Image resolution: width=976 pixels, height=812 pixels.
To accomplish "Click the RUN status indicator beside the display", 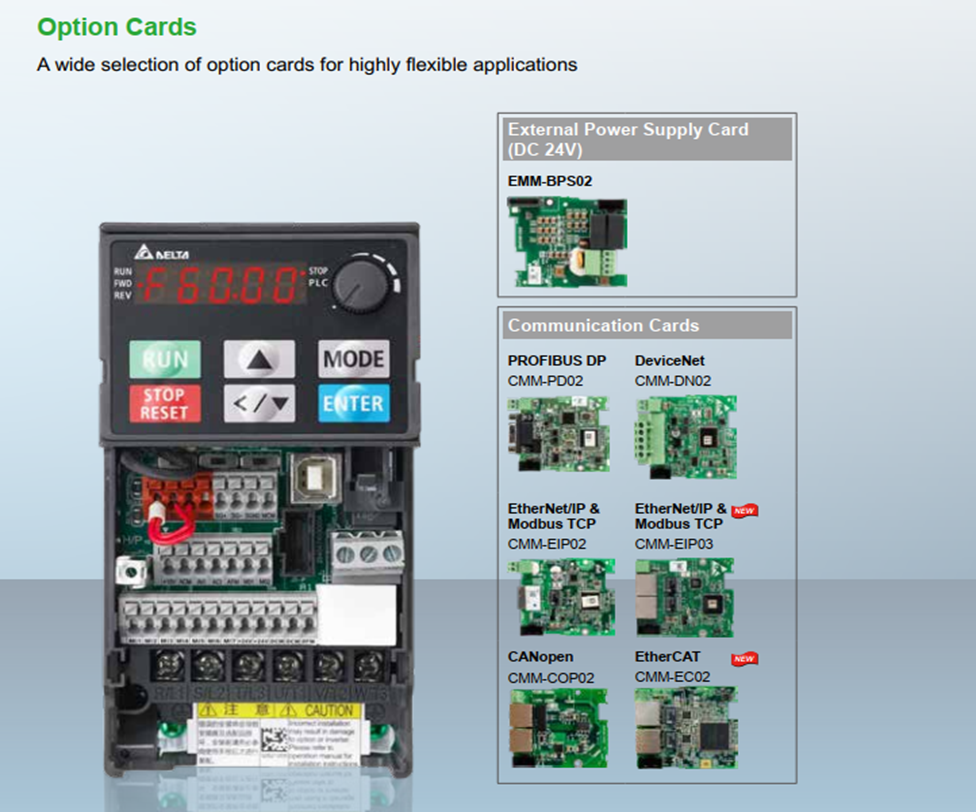I will tap(123, 271).
